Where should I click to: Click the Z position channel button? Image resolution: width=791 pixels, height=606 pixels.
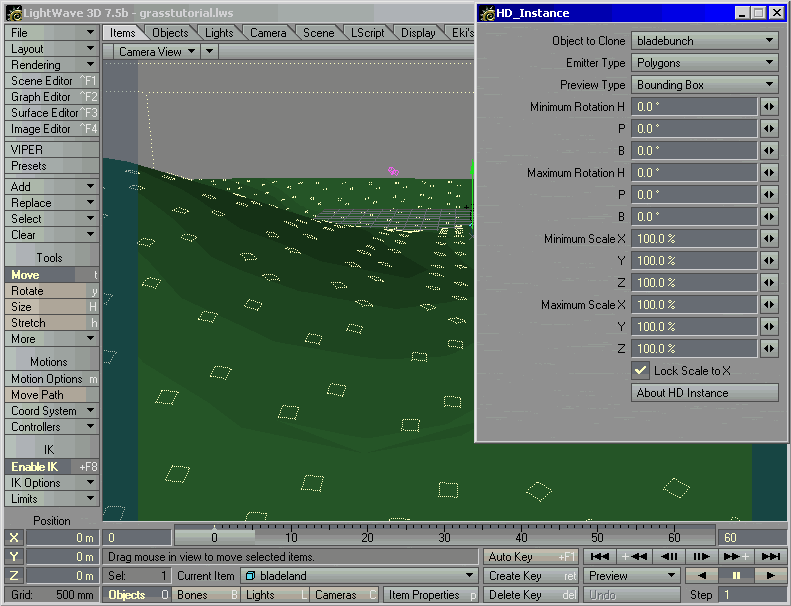click(14, 575)
